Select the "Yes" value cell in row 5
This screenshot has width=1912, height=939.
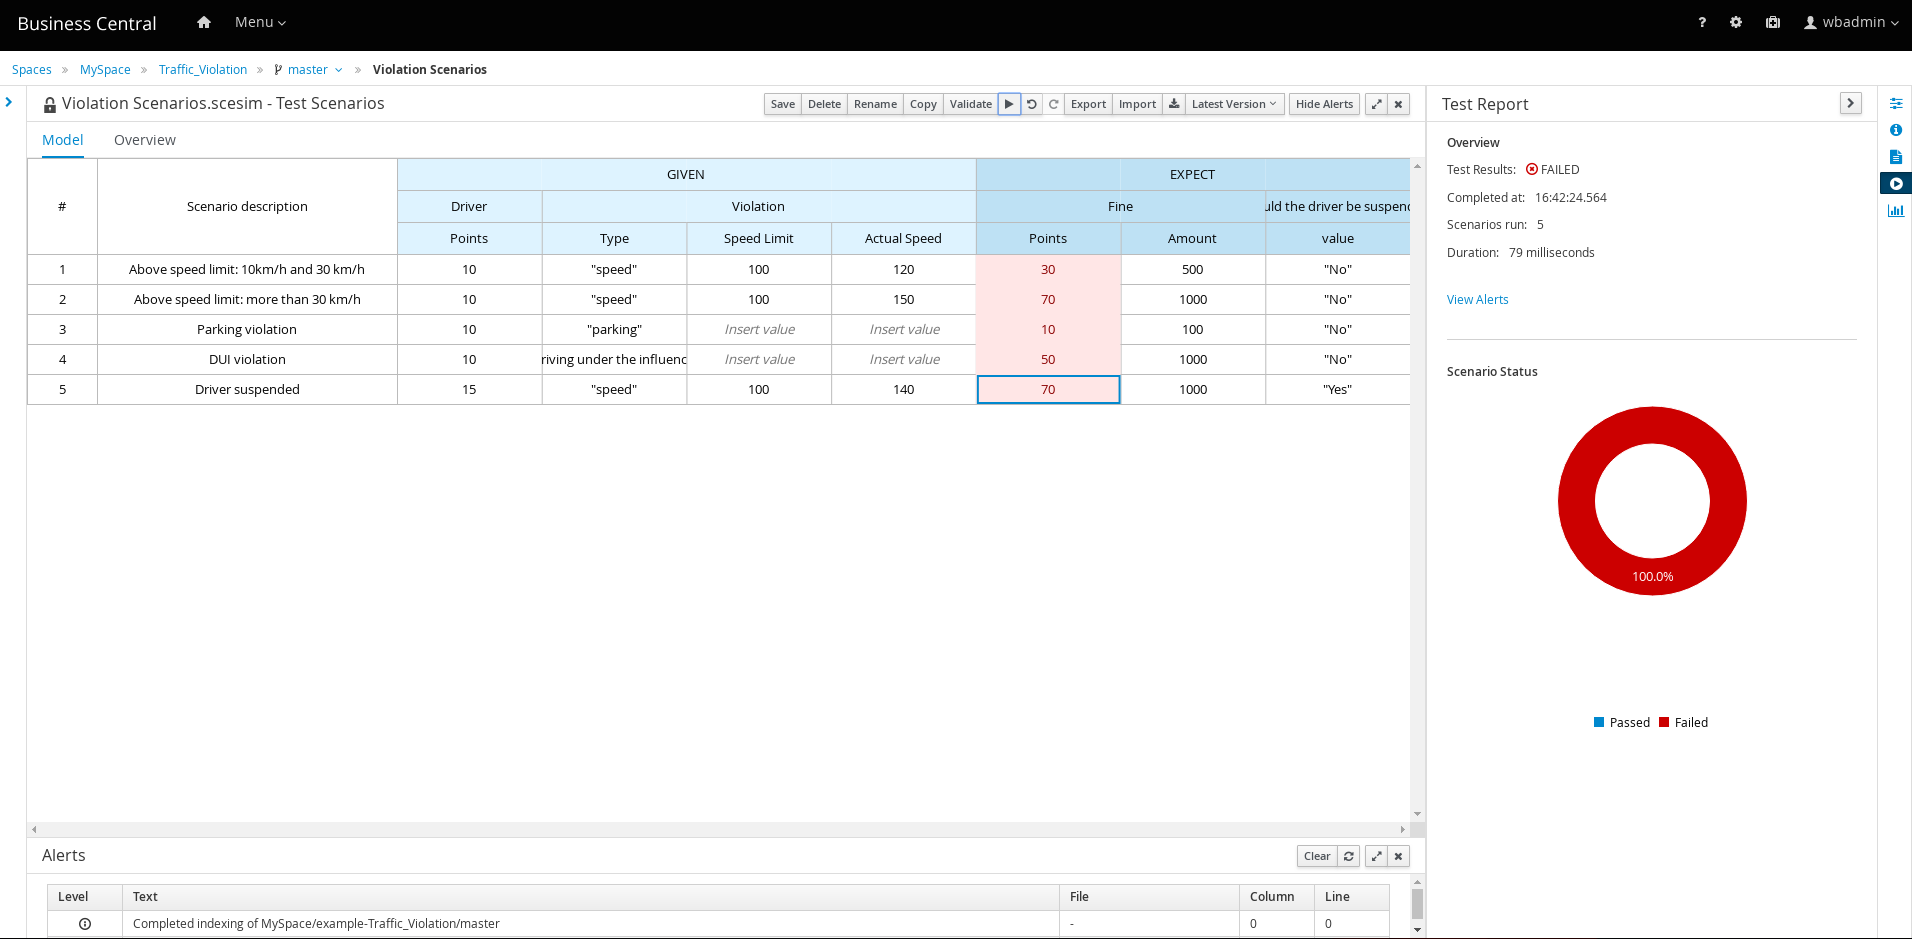pyautogui.click(x=1338, y=390)
